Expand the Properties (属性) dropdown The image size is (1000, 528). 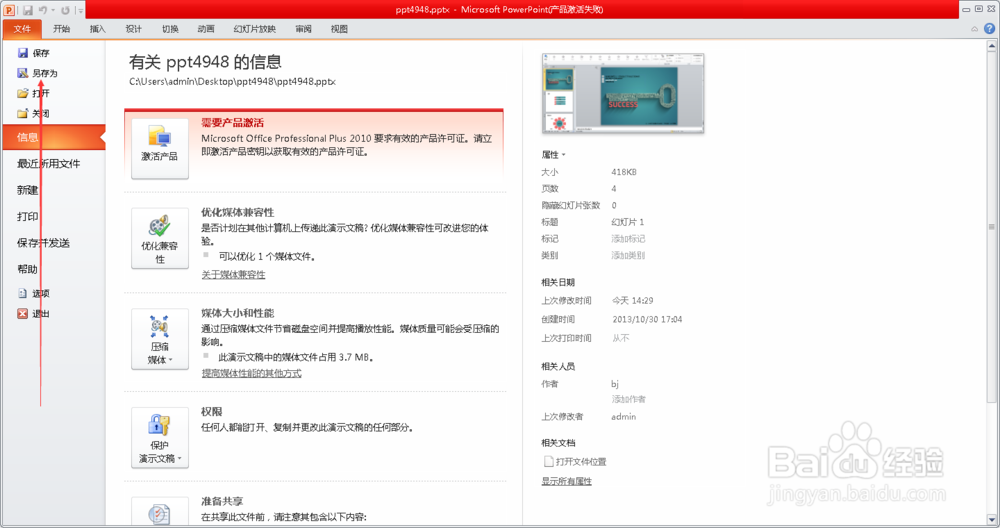[553, 155]
